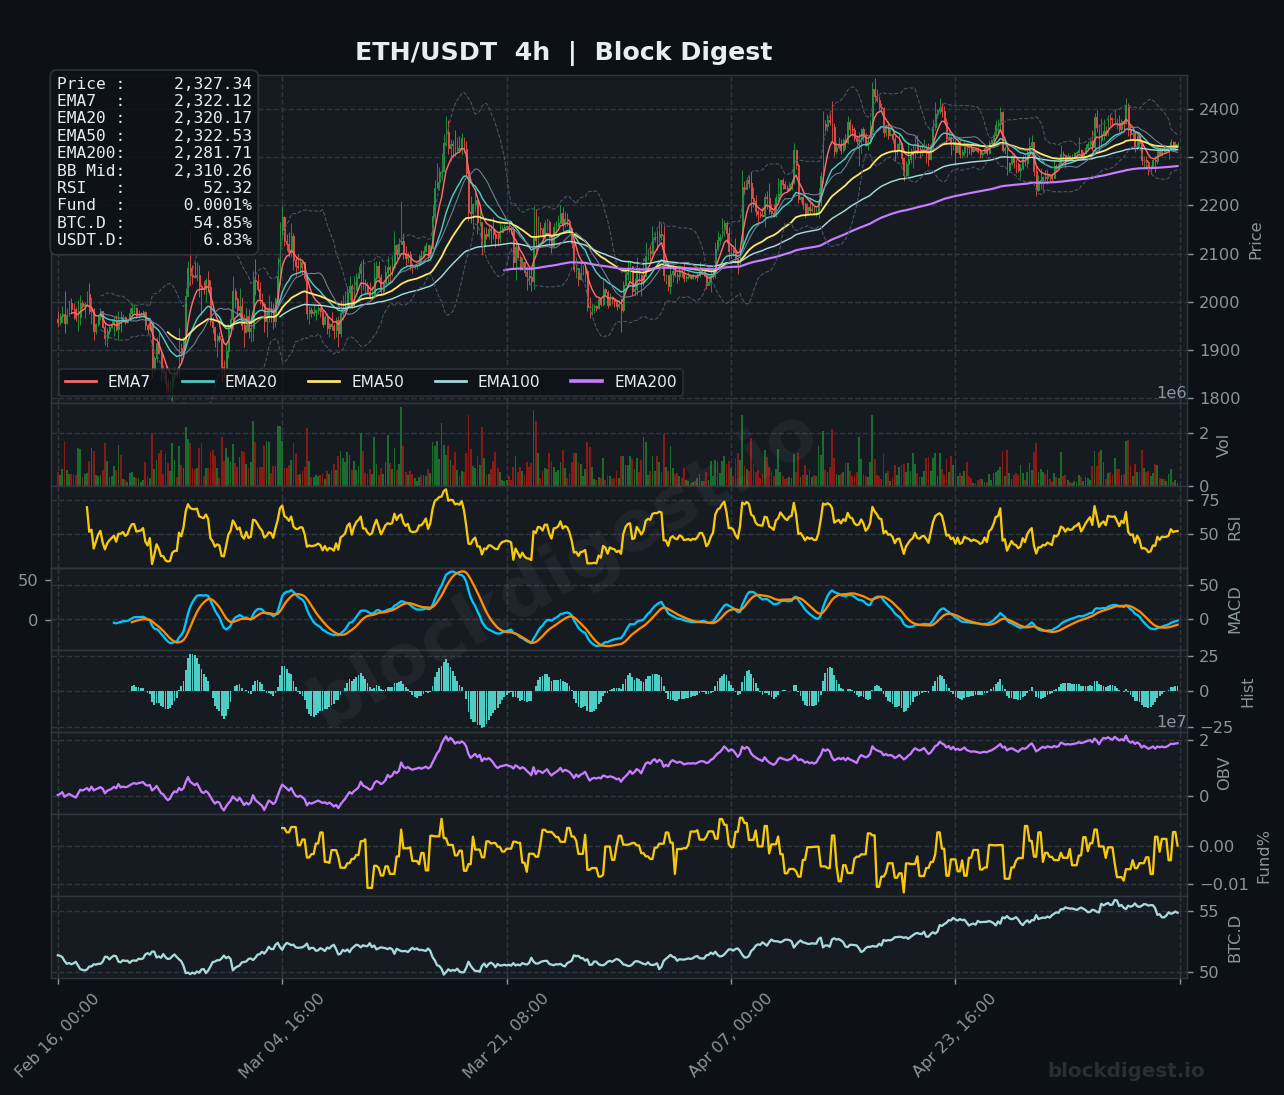
Task: Click the ETH/USDT 4h chart title
Action: [564, 52]
